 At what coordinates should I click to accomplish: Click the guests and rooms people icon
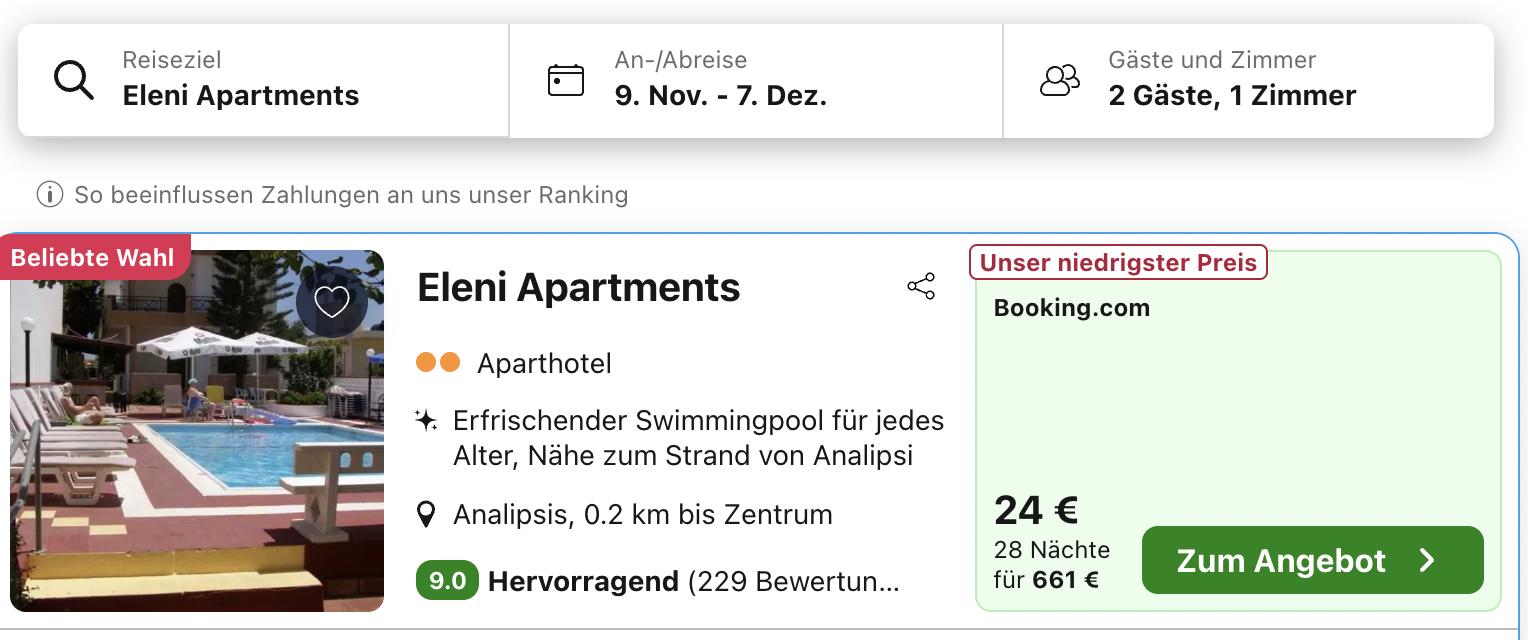click(x=1060, y=80)
